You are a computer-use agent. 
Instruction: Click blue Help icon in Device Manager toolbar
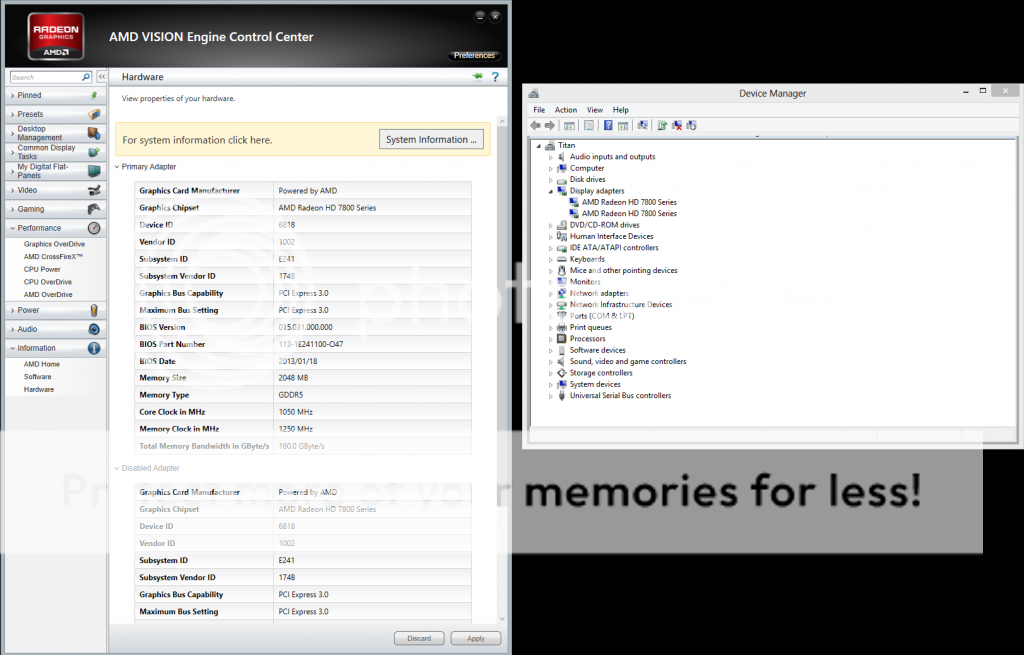click(x=608, y=125)
